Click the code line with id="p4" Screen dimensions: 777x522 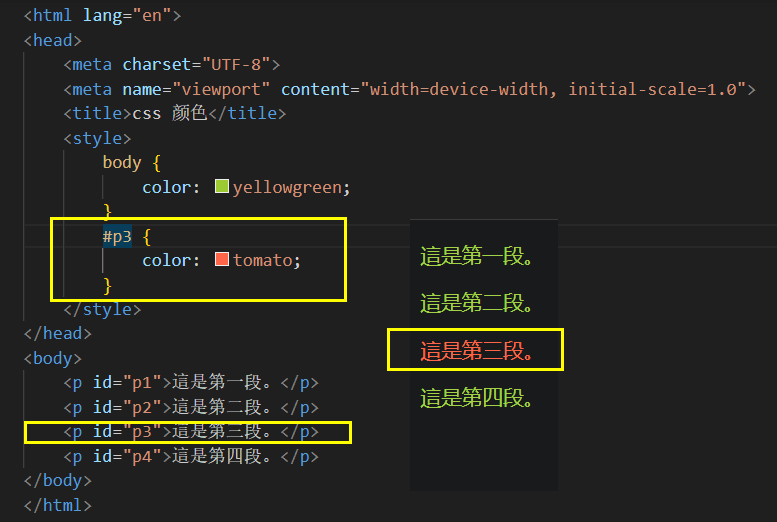(x=190, y=456)
